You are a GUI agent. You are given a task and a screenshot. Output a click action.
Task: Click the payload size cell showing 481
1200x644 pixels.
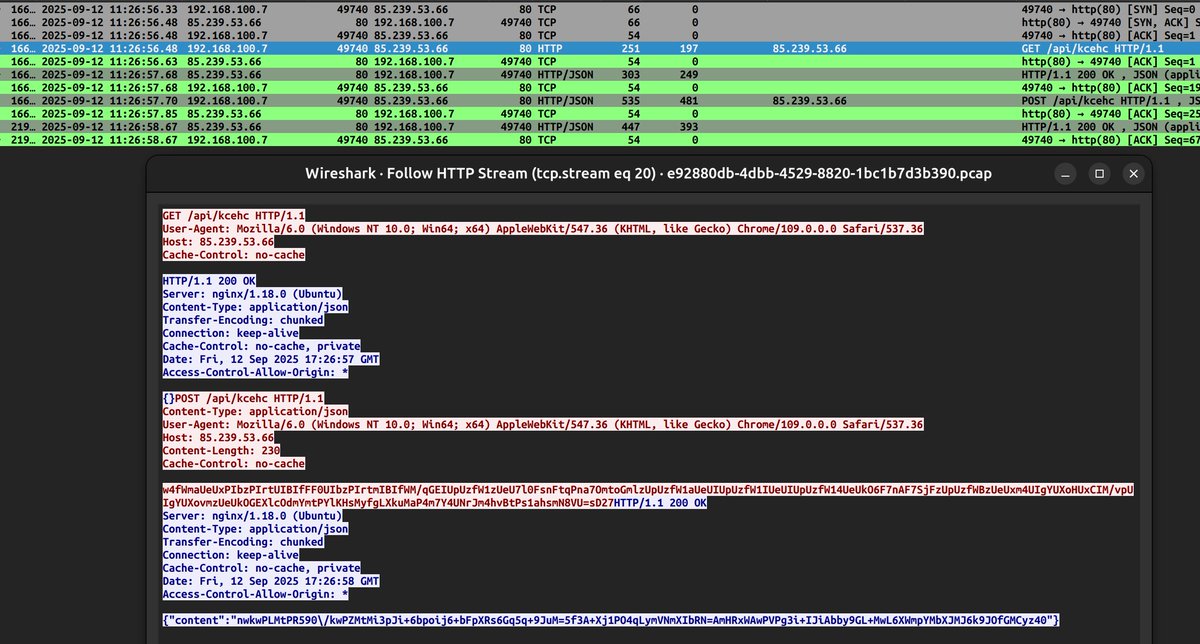click(688, 101)
